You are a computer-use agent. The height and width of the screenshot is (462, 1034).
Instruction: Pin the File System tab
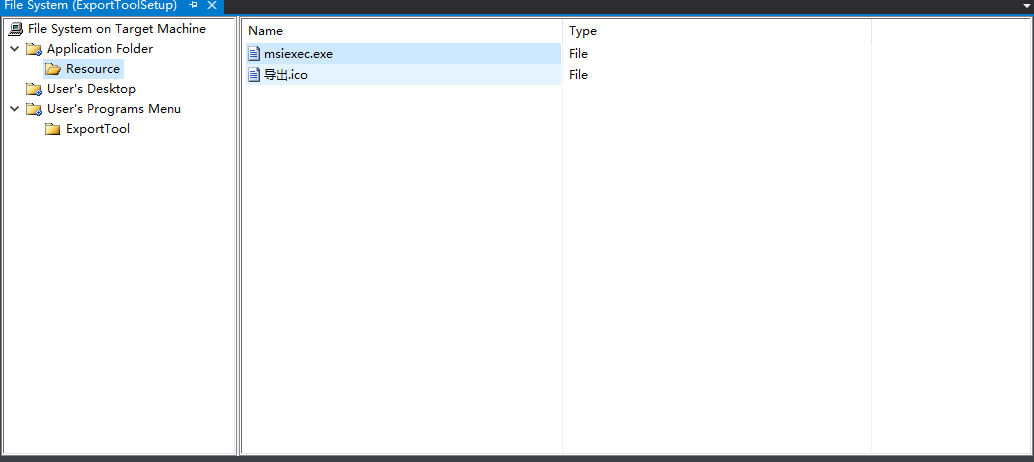click(194, 6)
